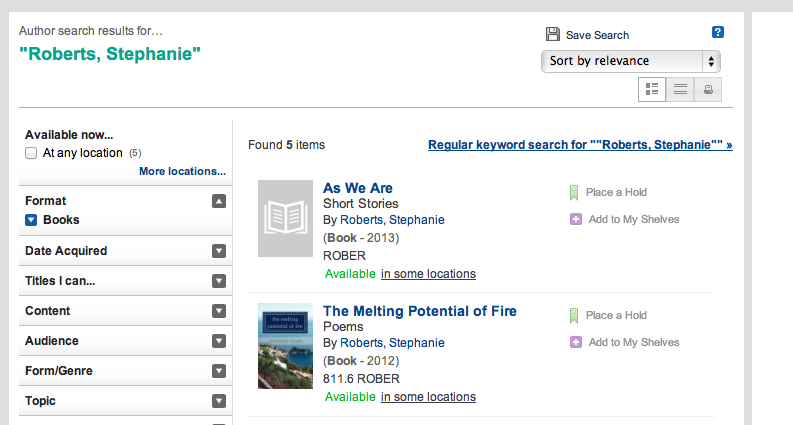Toggle the Books format filter checkbox
Viewport: 793px width, 425px height.
coord(31,220)
